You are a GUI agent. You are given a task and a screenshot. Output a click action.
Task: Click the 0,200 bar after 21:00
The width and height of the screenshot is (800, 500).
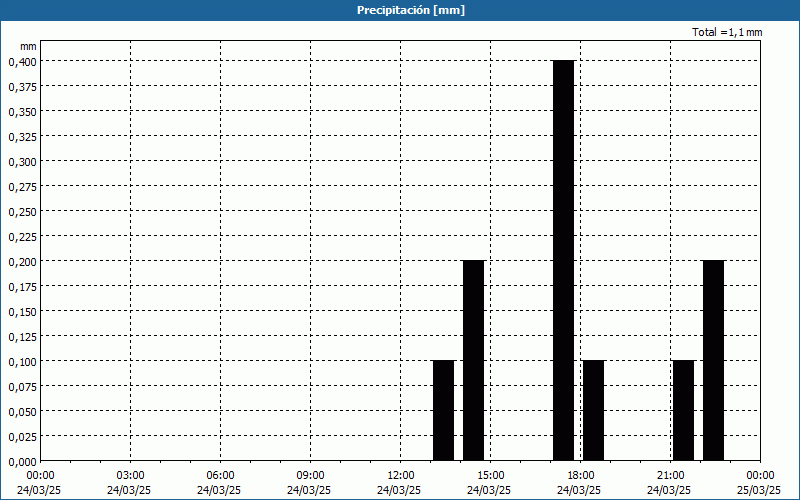tap(713, 360)
